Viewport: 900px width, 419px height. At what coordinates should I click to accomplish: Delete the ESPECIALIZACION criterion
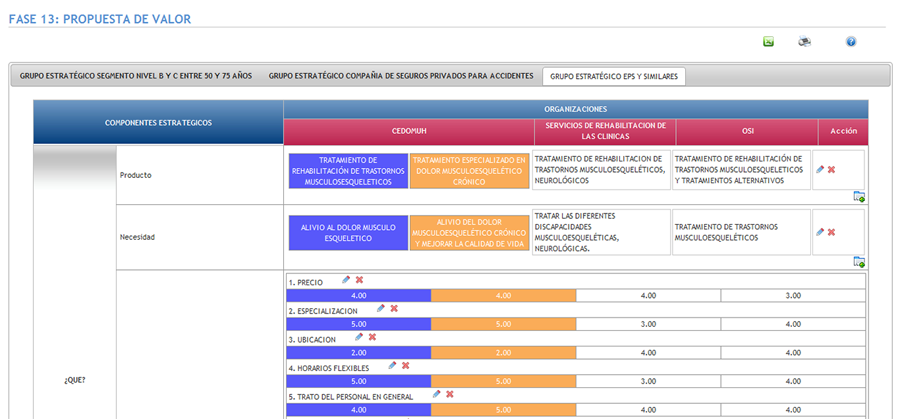point(394,308)
